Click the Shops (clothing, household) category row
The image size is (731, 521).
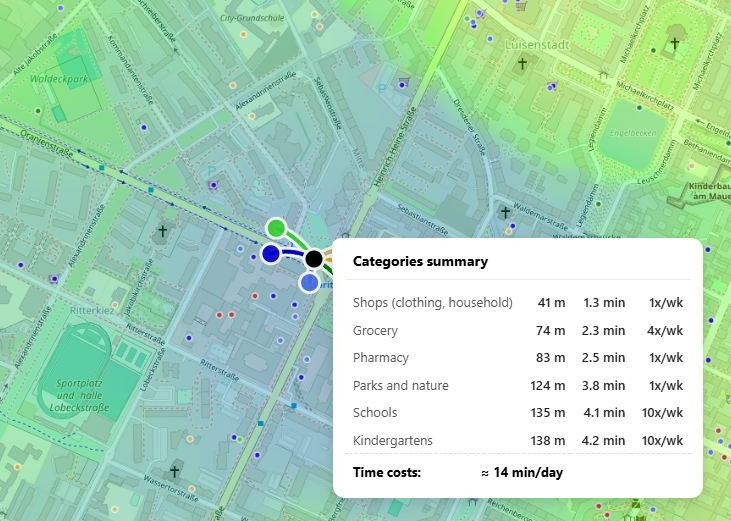coord(518,302)
